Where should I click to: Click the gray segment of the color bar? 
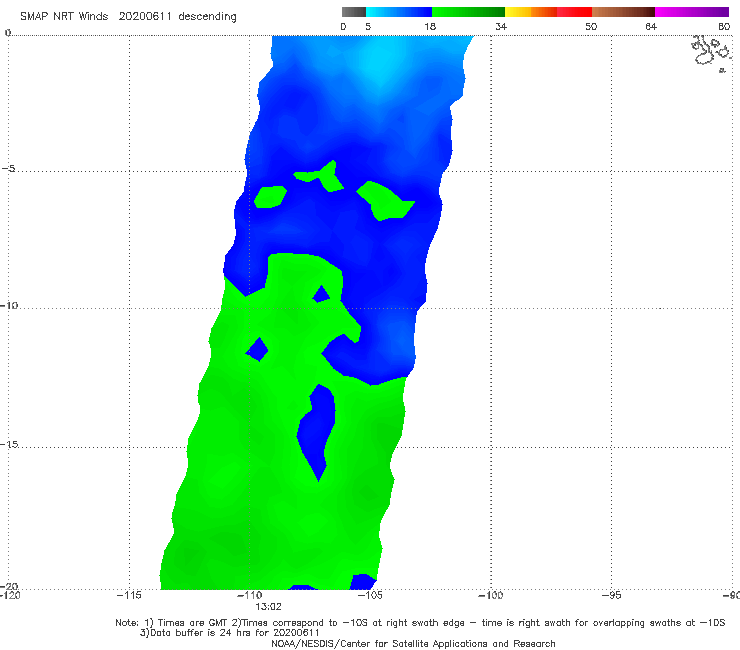tap(353, 12)
